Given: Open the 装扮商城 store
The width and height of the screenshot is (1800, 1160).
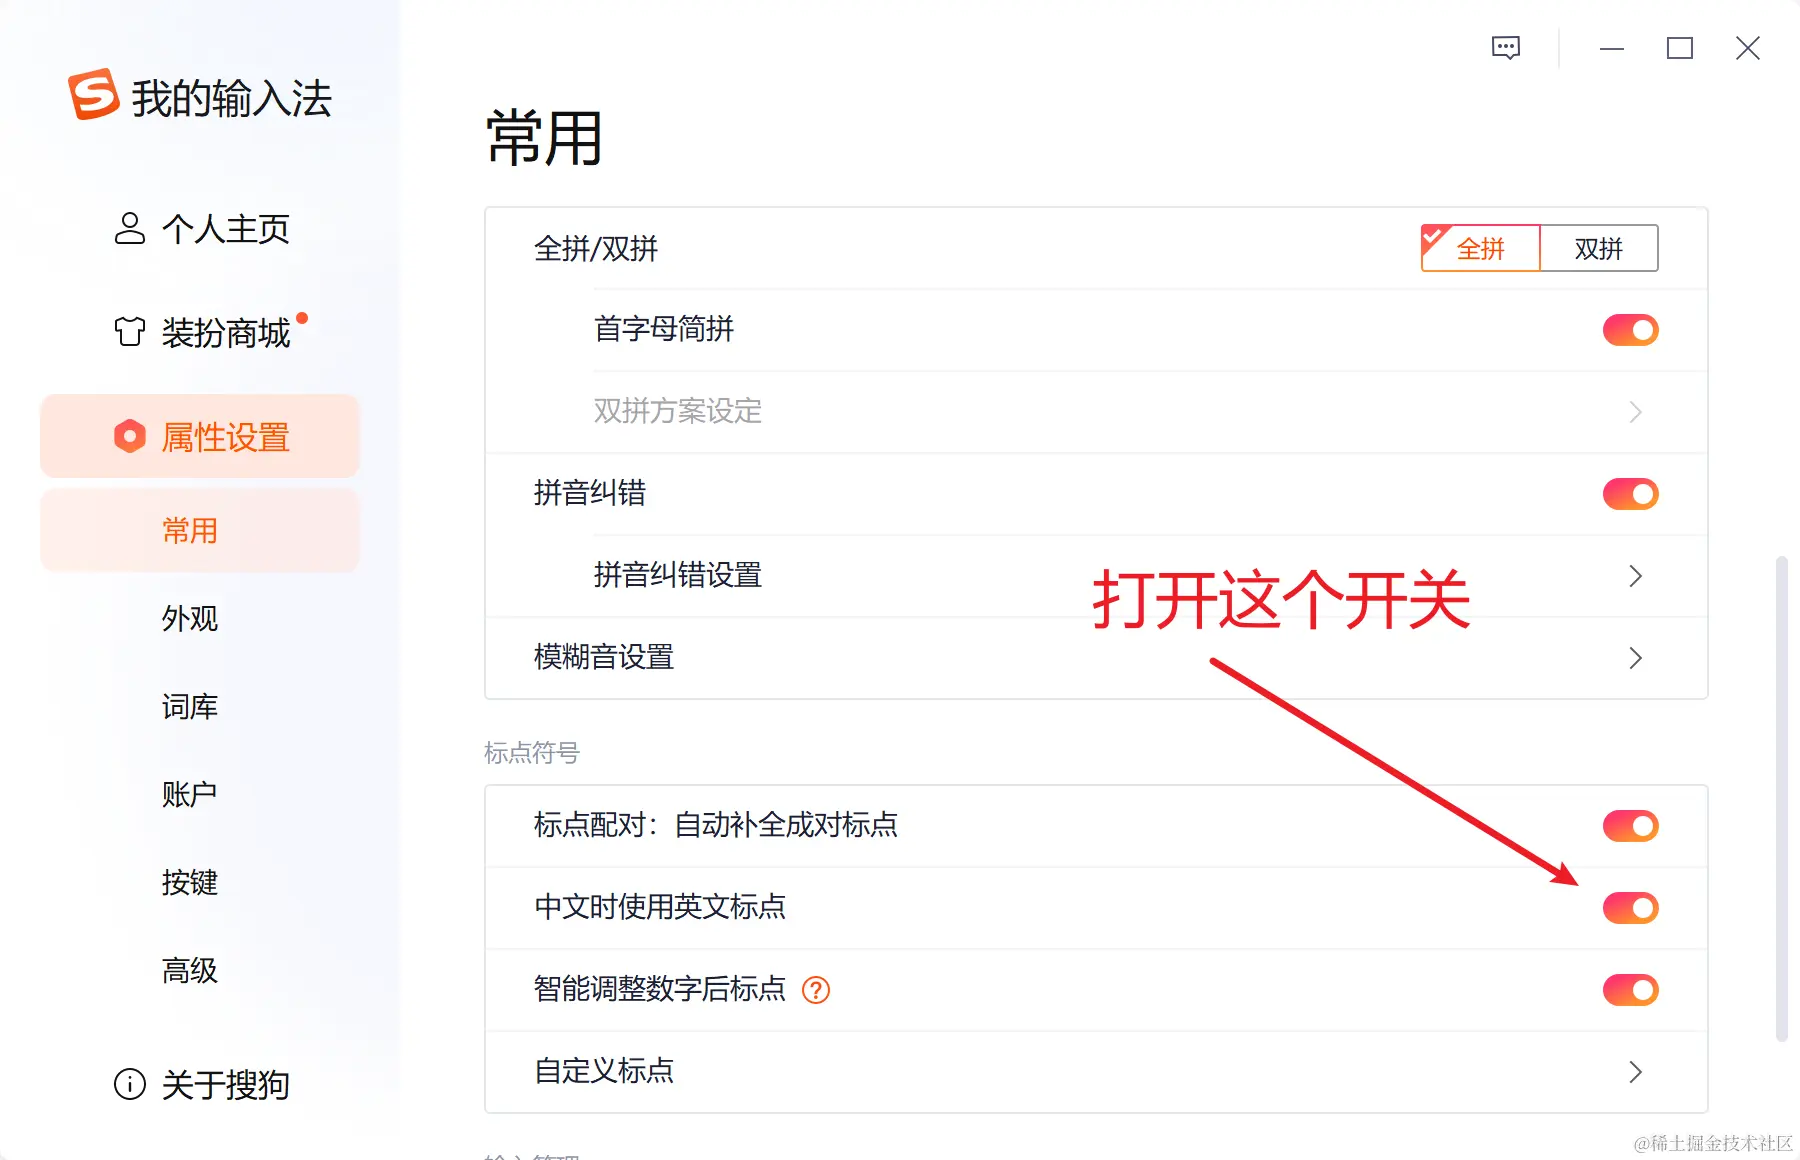Looking at the screenshot, I should pos(226,333).
